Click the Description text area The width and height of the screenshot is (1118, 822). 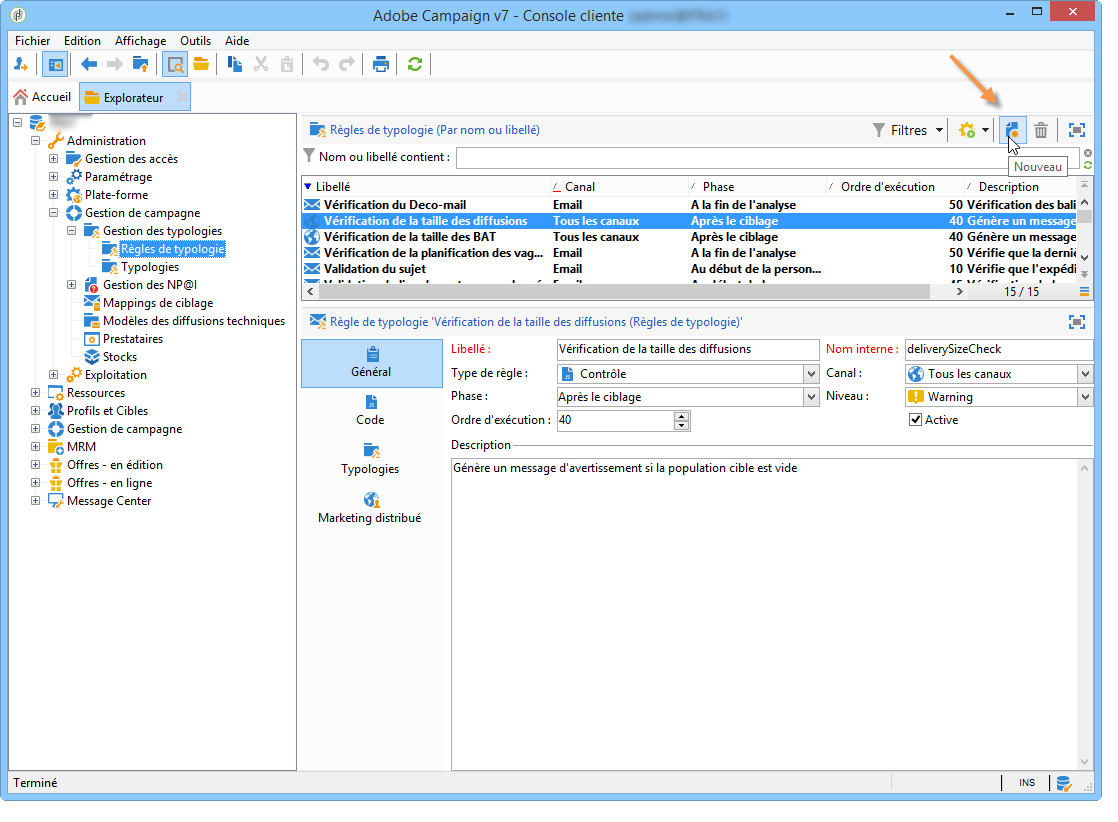click(764, 614)
